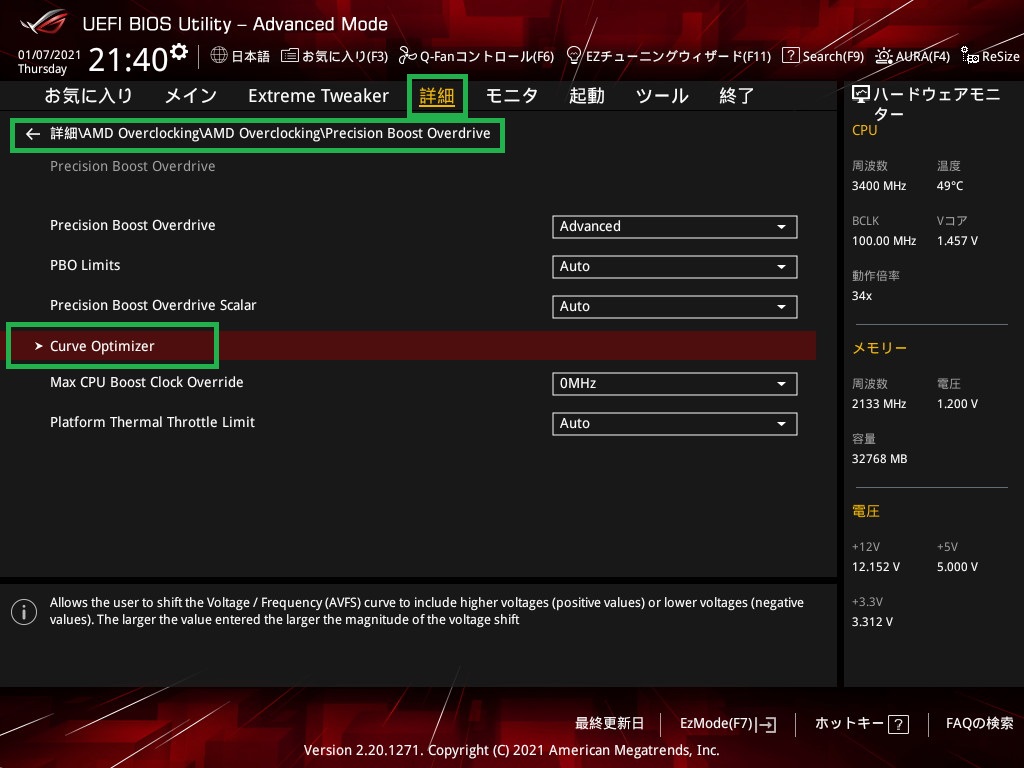The image size is (1024, 768).
Task: Switch to EzMode(F7)
Action: pyautogui.click(x=728, y=724)
